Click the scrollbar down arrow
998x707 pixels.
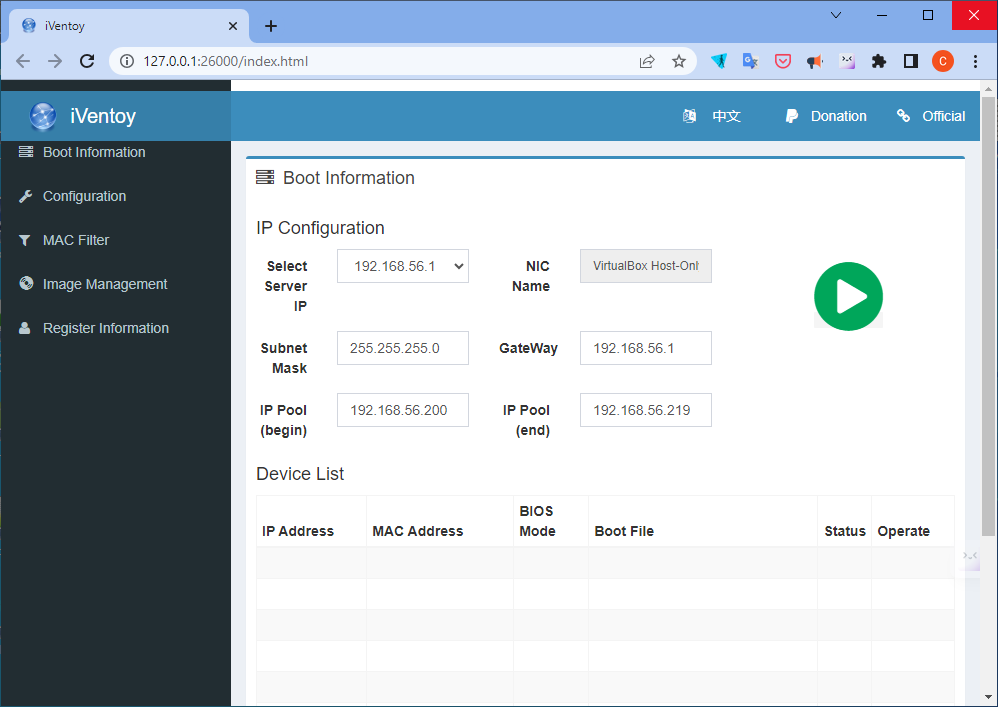(988, 698)
